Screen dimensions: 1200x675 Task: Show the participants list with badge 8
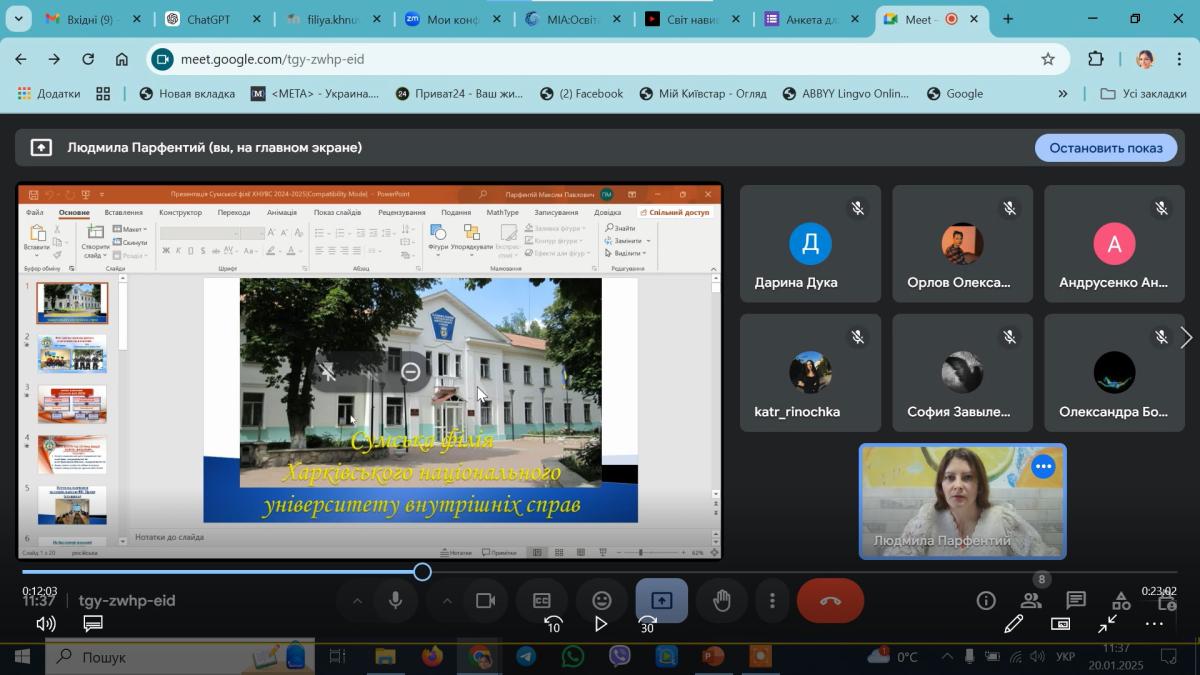[1031, 600]
